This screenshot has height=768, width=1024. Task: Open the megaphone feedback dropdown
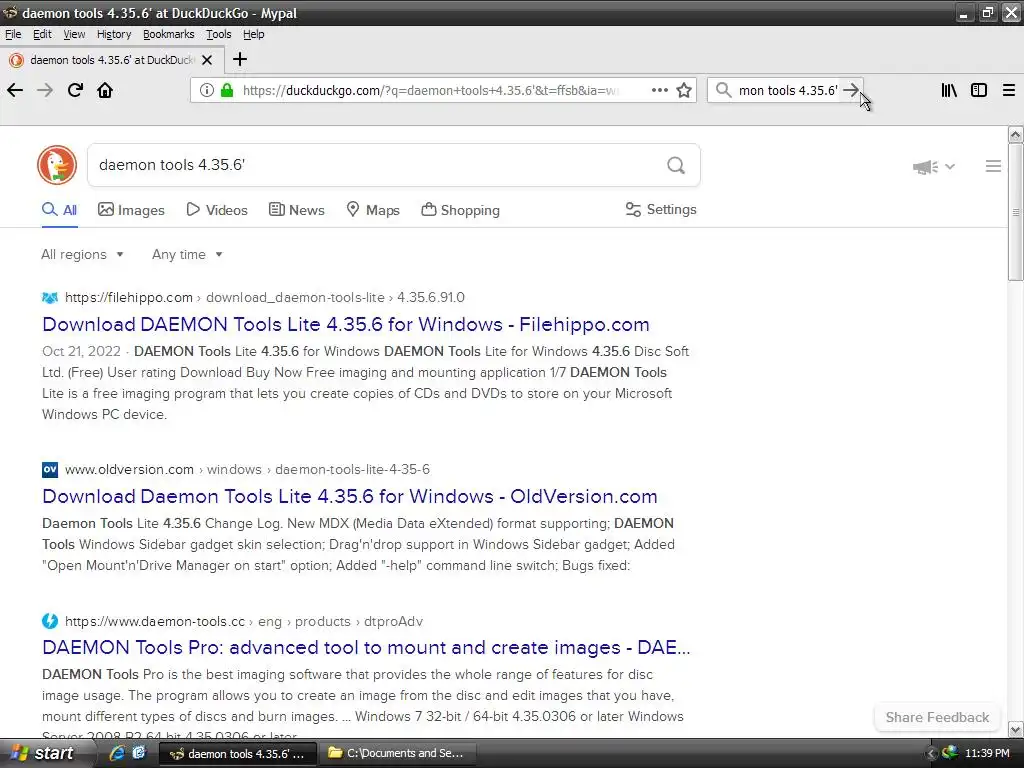[934, 167]
